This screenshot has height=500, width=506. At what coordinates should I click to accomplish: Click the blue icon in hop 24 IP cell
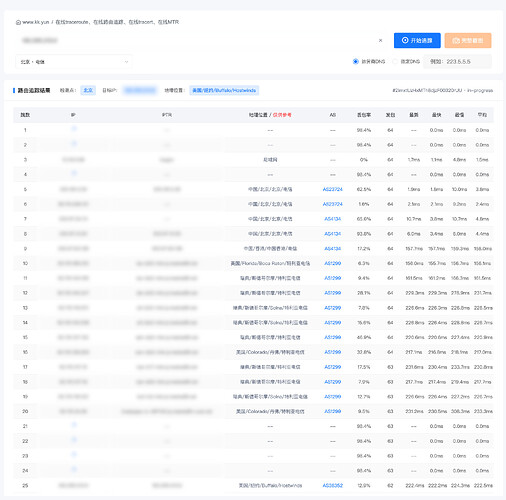[x=74, y=469]
